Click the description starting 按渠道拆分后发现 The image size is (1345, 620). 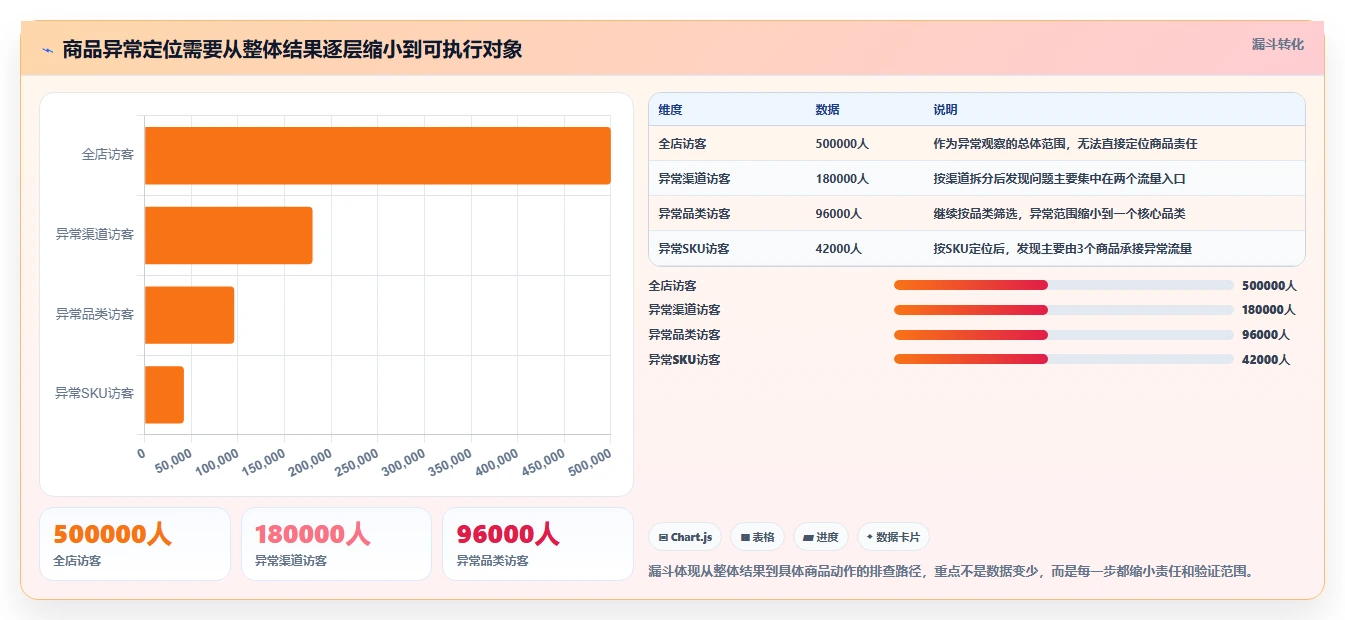click(1059, 179)
